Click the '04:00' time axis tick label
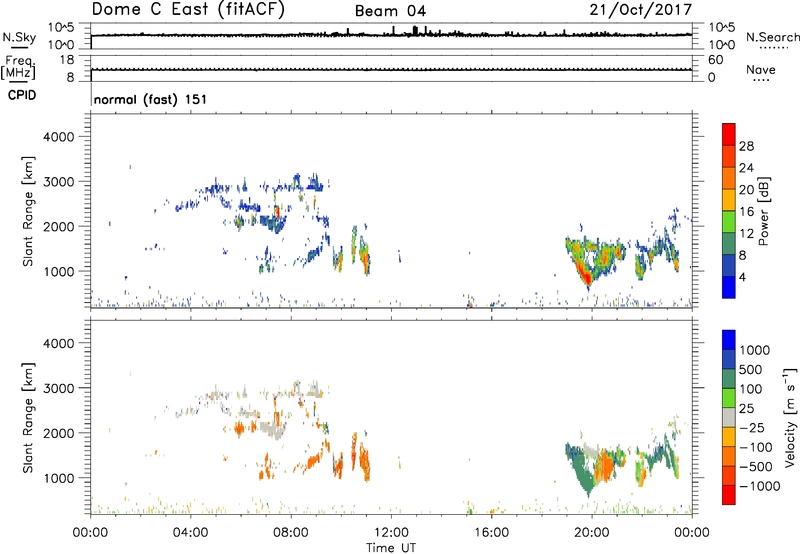Screen dimensions: 800x554 tap(190, 533)
